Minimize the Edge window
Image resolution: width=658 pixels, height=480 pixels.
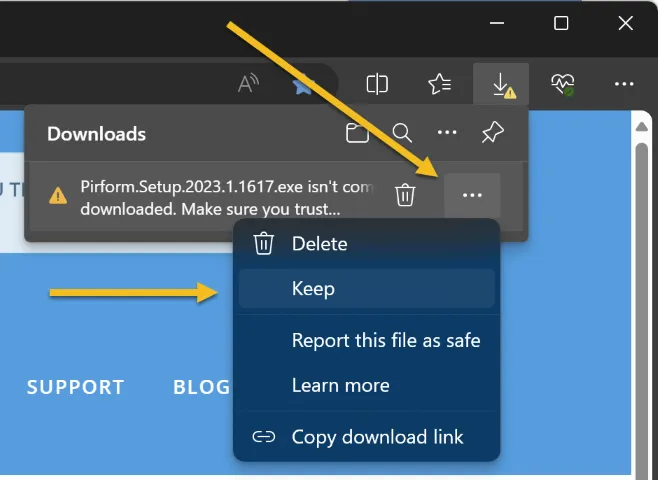point(497,23)
